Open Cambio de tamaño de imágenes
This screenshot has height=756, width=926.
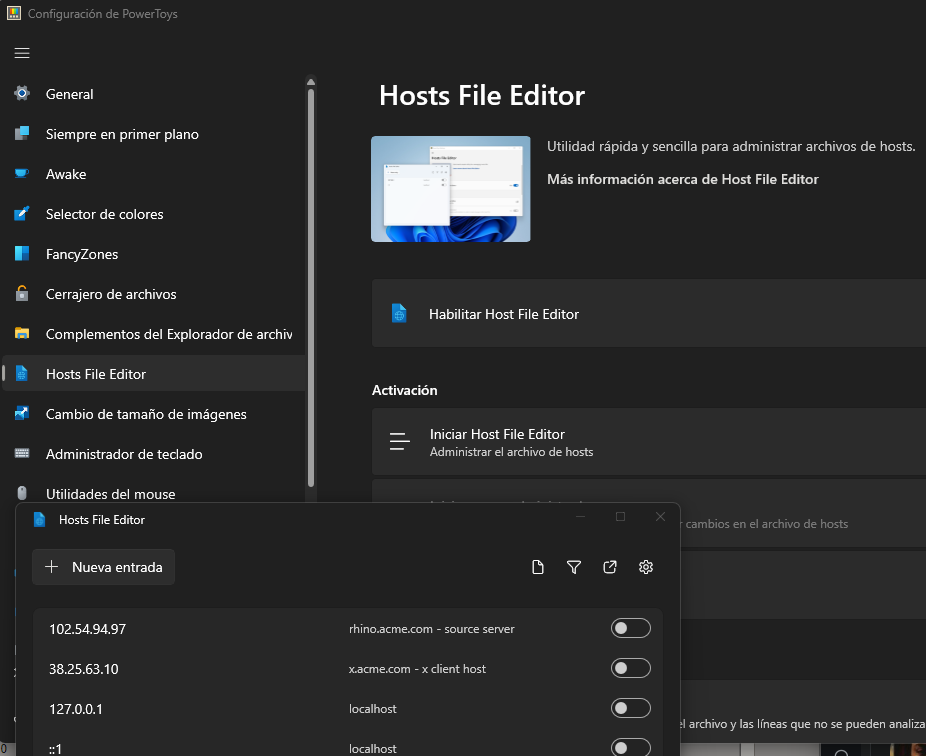coord(146,414)
